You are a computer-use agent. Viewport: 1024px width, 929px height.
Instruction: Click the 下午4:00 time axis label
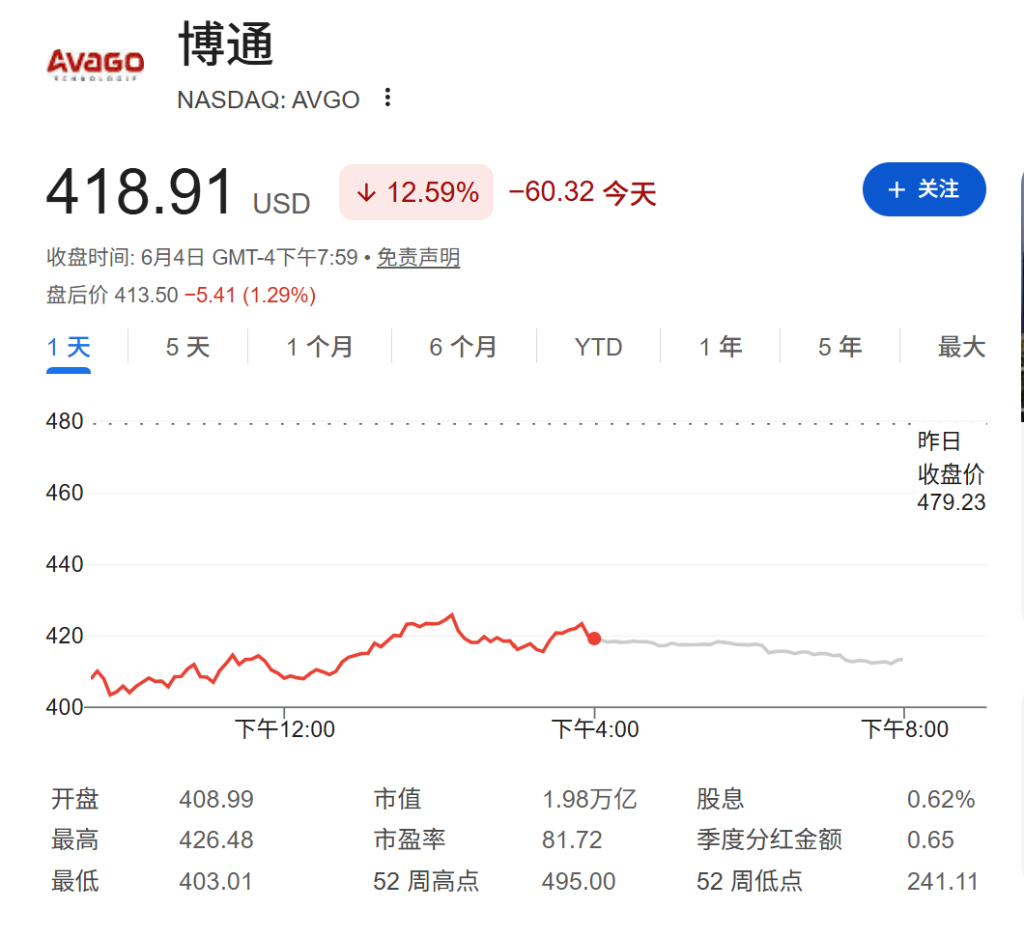[595, 729]
